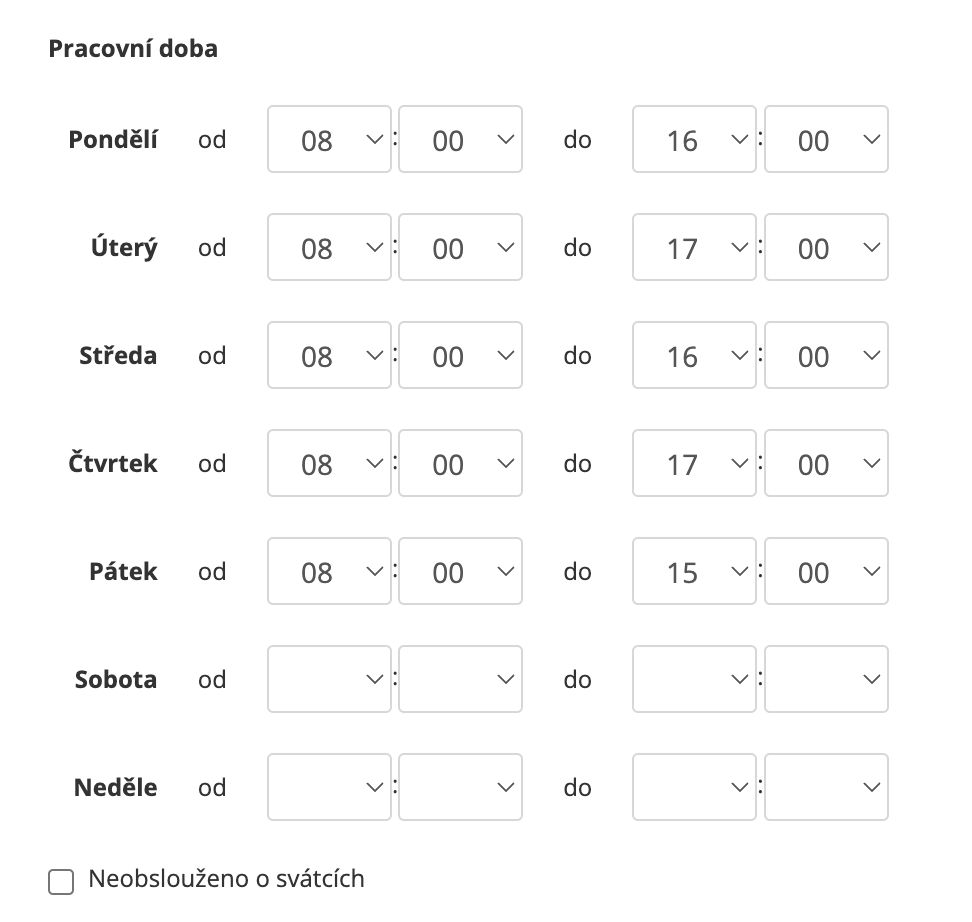The height and width of the screenshot is (922, 972).
Task: Open Pondělí start minutes dropdown
Action: [460, 140]
